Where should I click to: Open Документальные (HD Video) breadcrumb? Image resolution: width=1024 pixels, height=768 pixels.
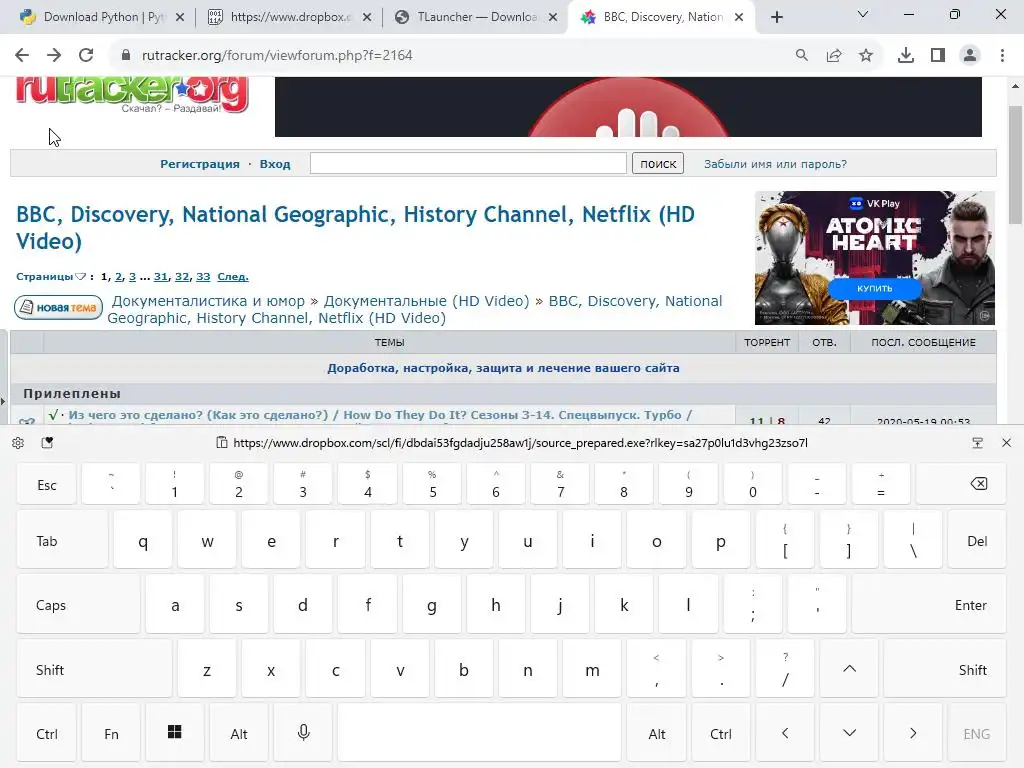pyautogui.click(x=426, y=301)
